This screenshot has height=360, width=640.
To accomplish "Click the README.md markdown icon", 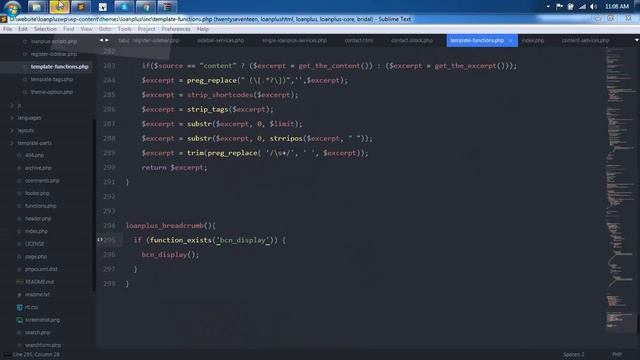I will (19, 282).
